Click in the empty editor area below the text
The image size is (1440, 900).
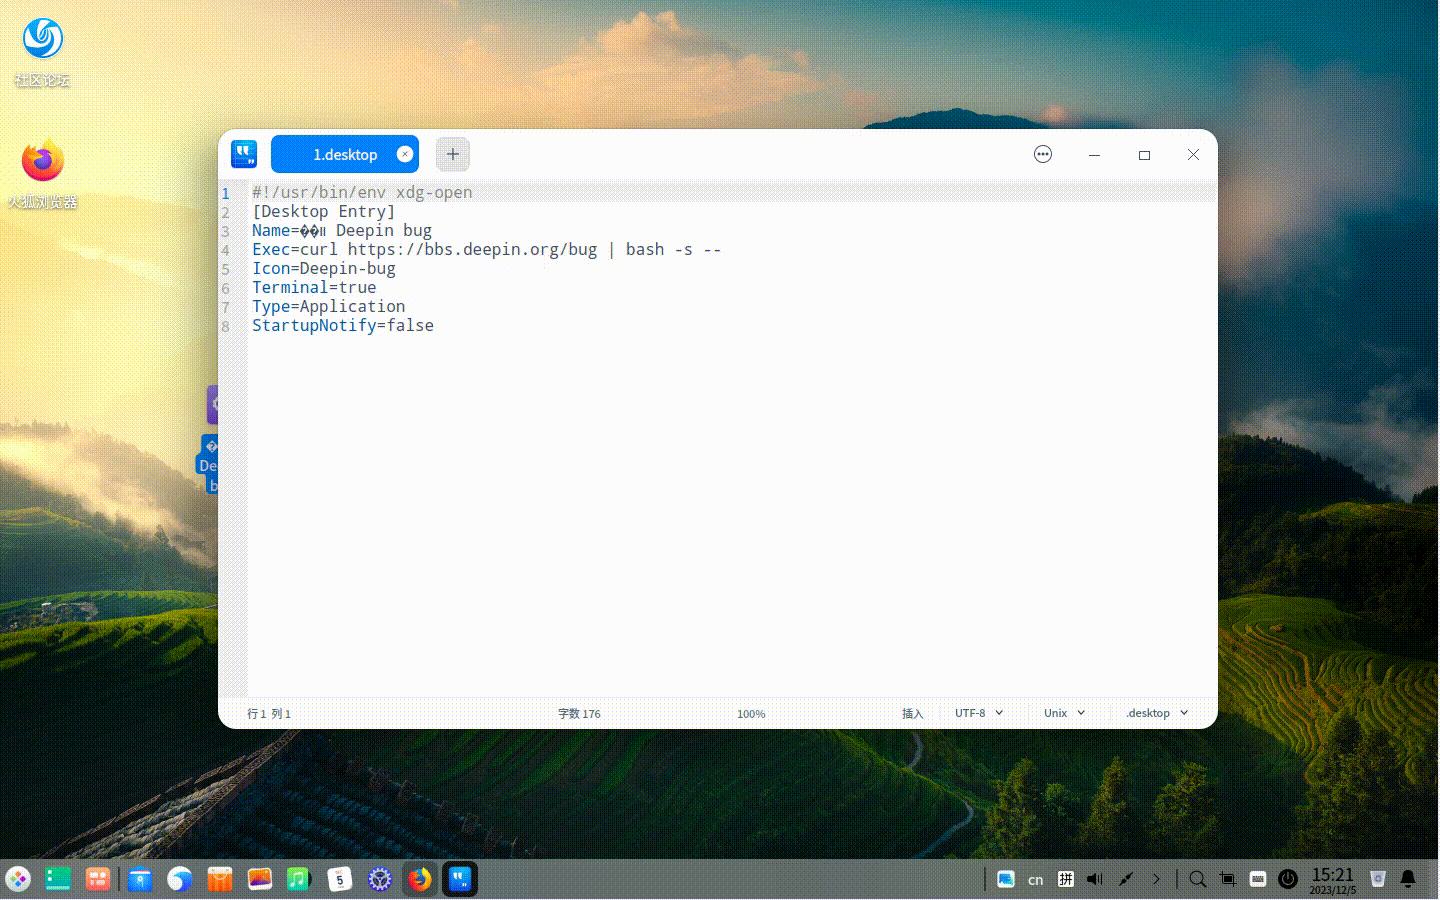(730, 515)
